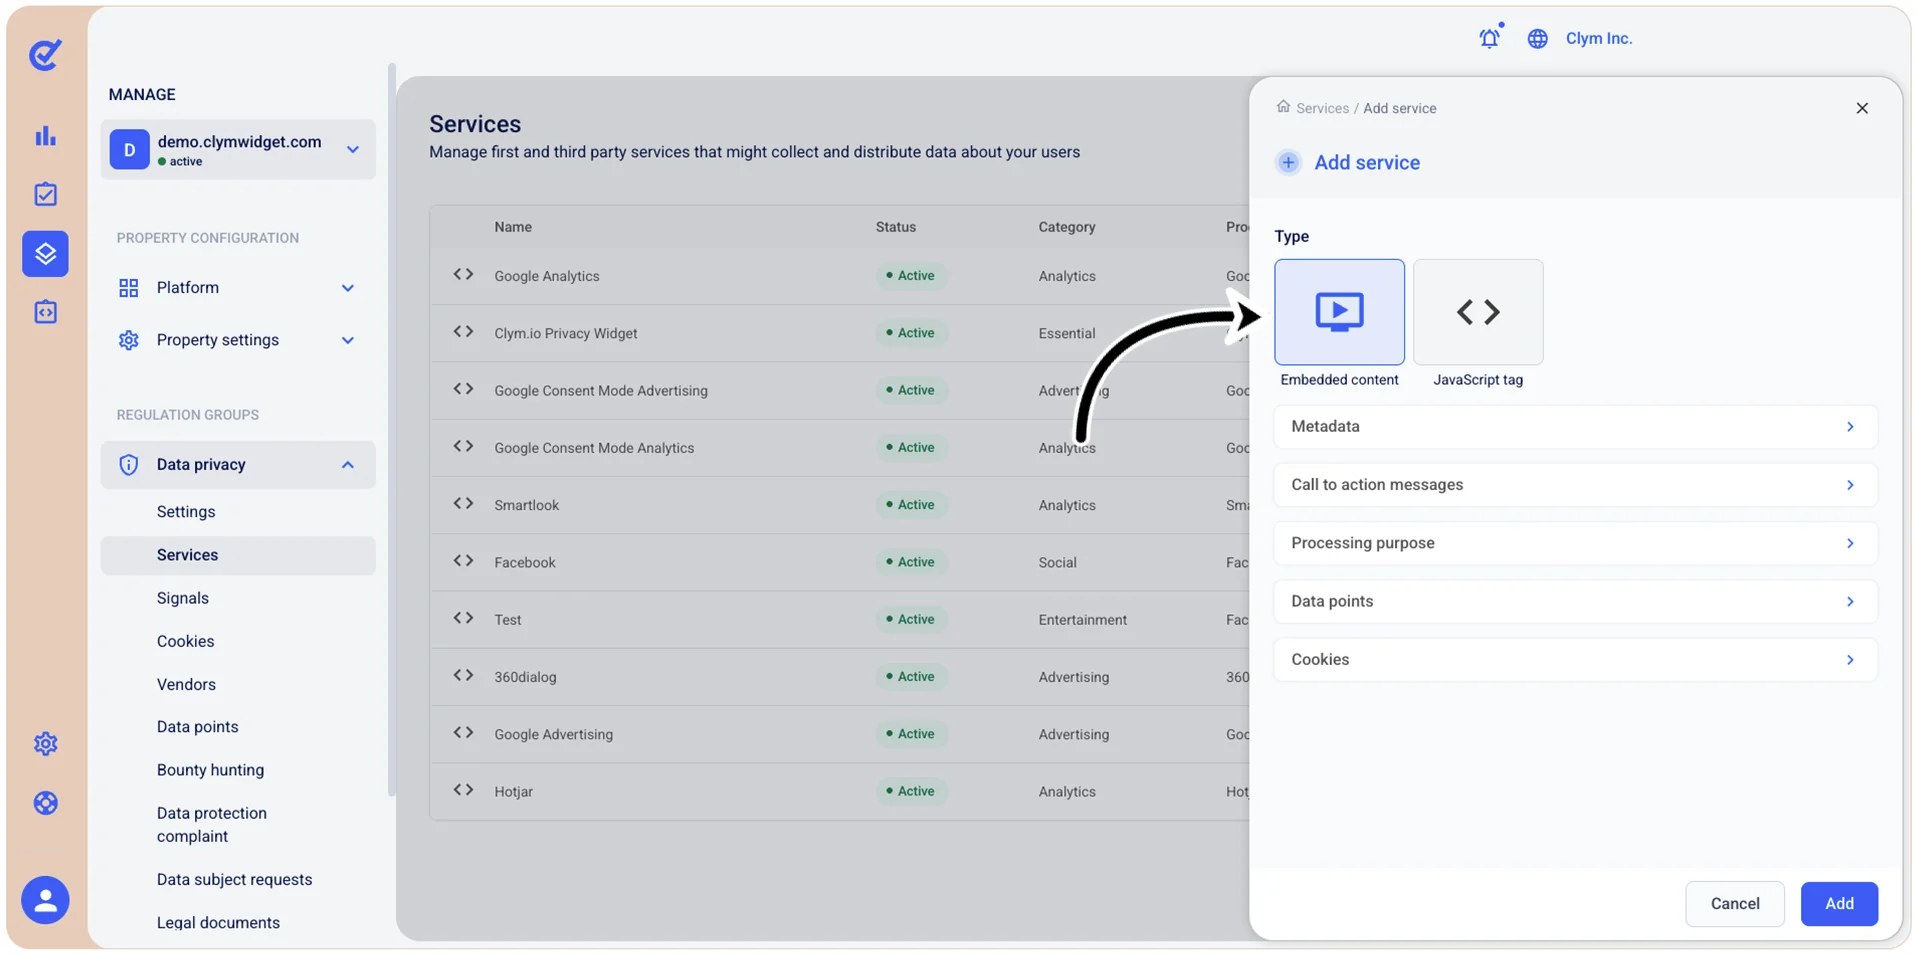Expand Property settings menu
This screenshot has width=1917, height=955.
click(238, 340)
